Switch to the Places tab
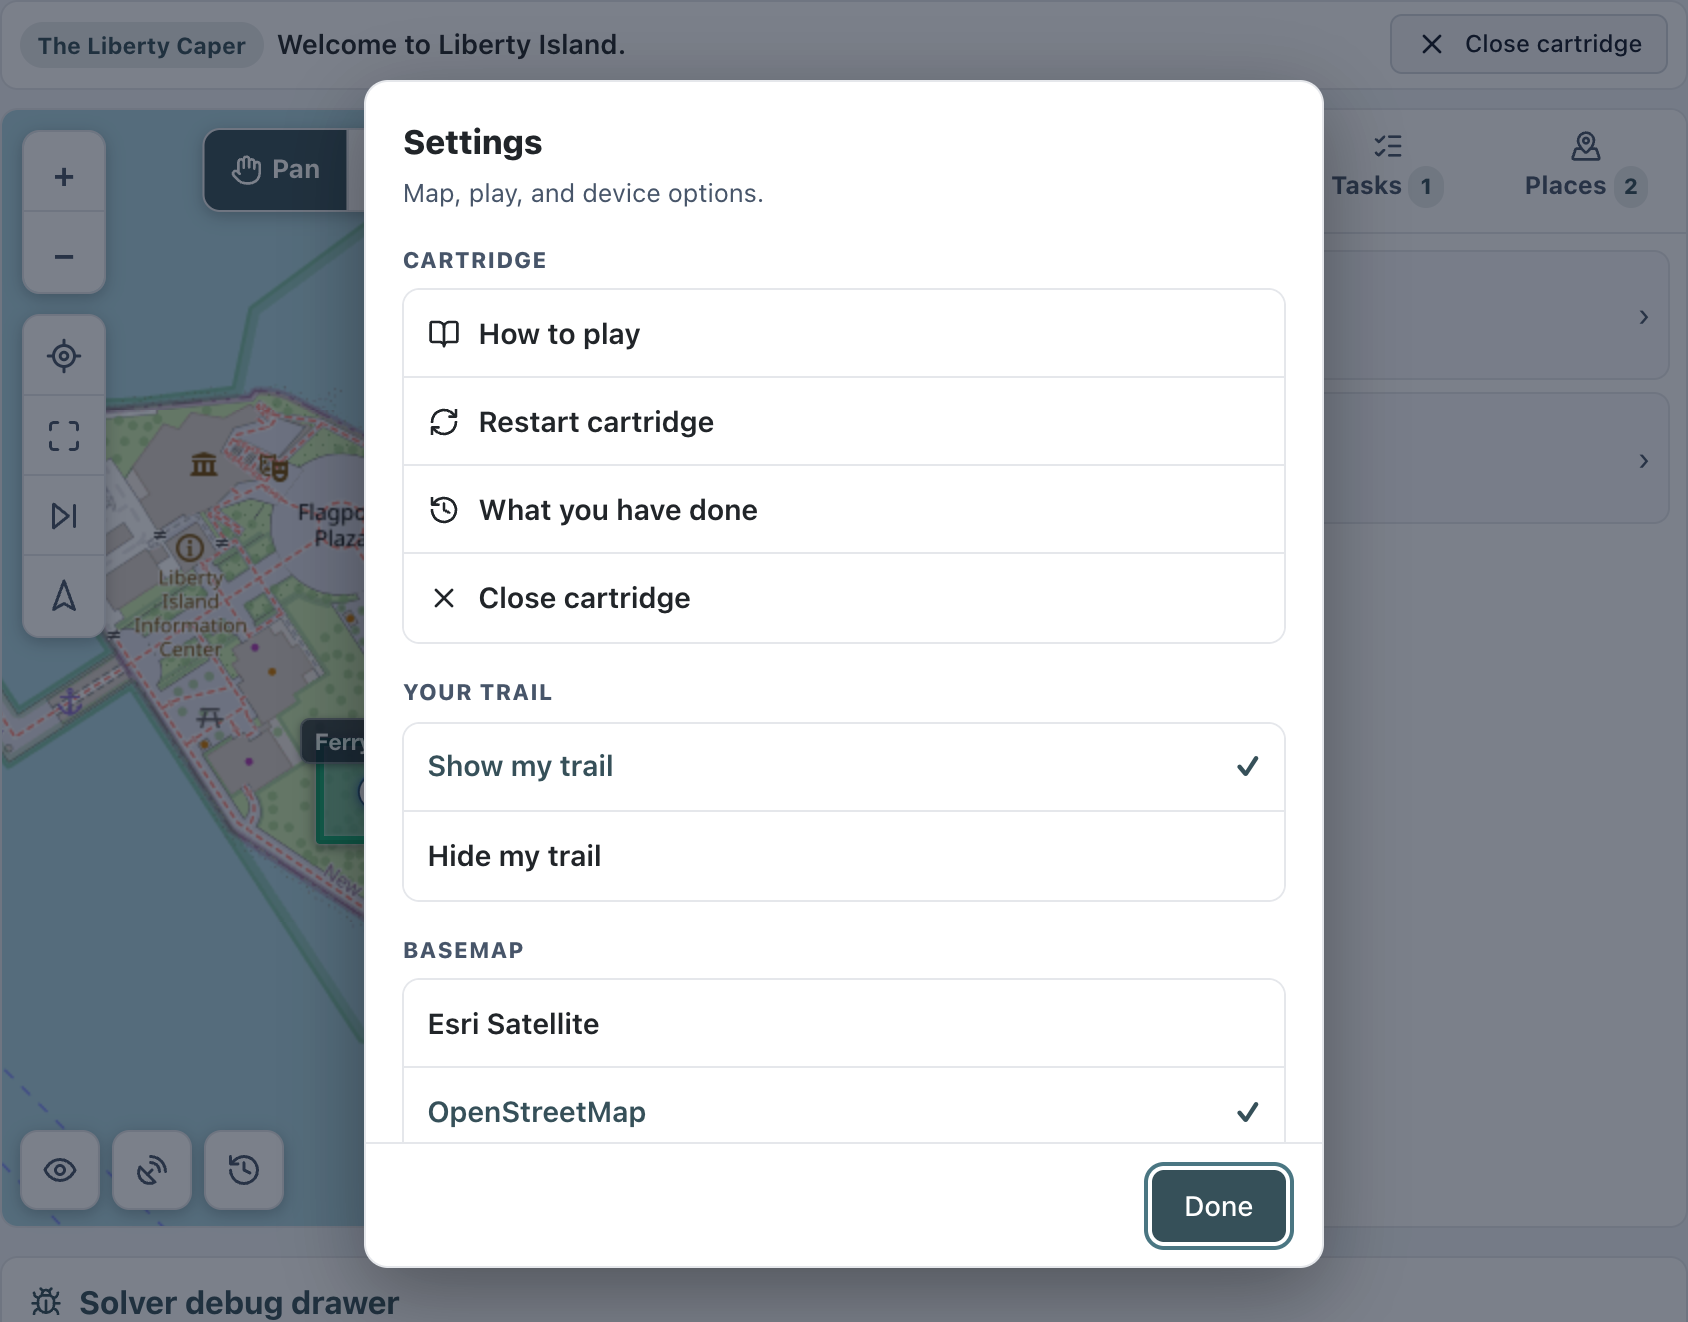 pos(1585,169)
